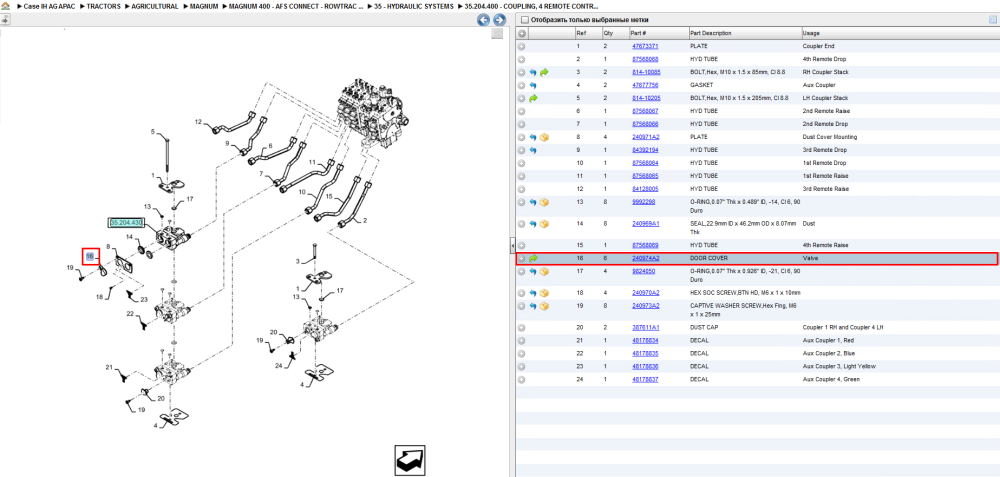Viewport: 1000px width, 477px height.
Task: Sort by the 'Usage' column header
Action: (811, 33)
